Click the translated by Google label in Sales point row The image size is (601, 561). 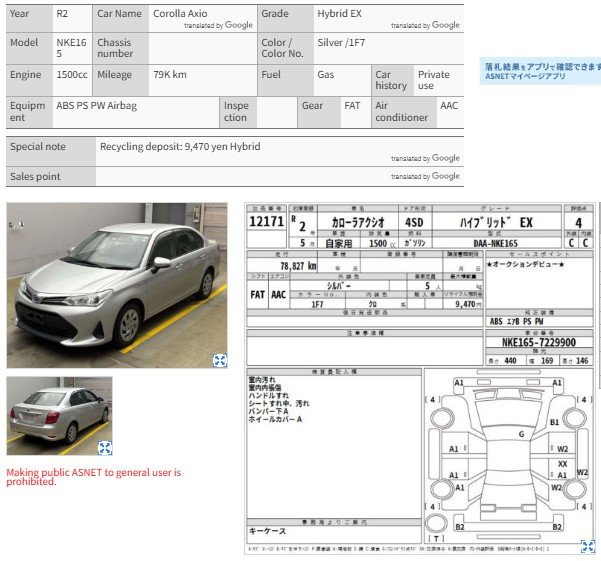[425, 176]
